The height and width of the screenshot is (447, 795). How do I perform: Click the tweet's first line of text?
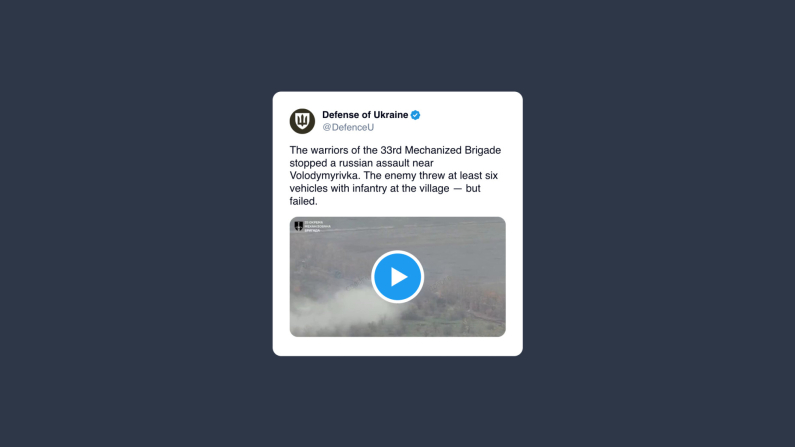(395, 151)
